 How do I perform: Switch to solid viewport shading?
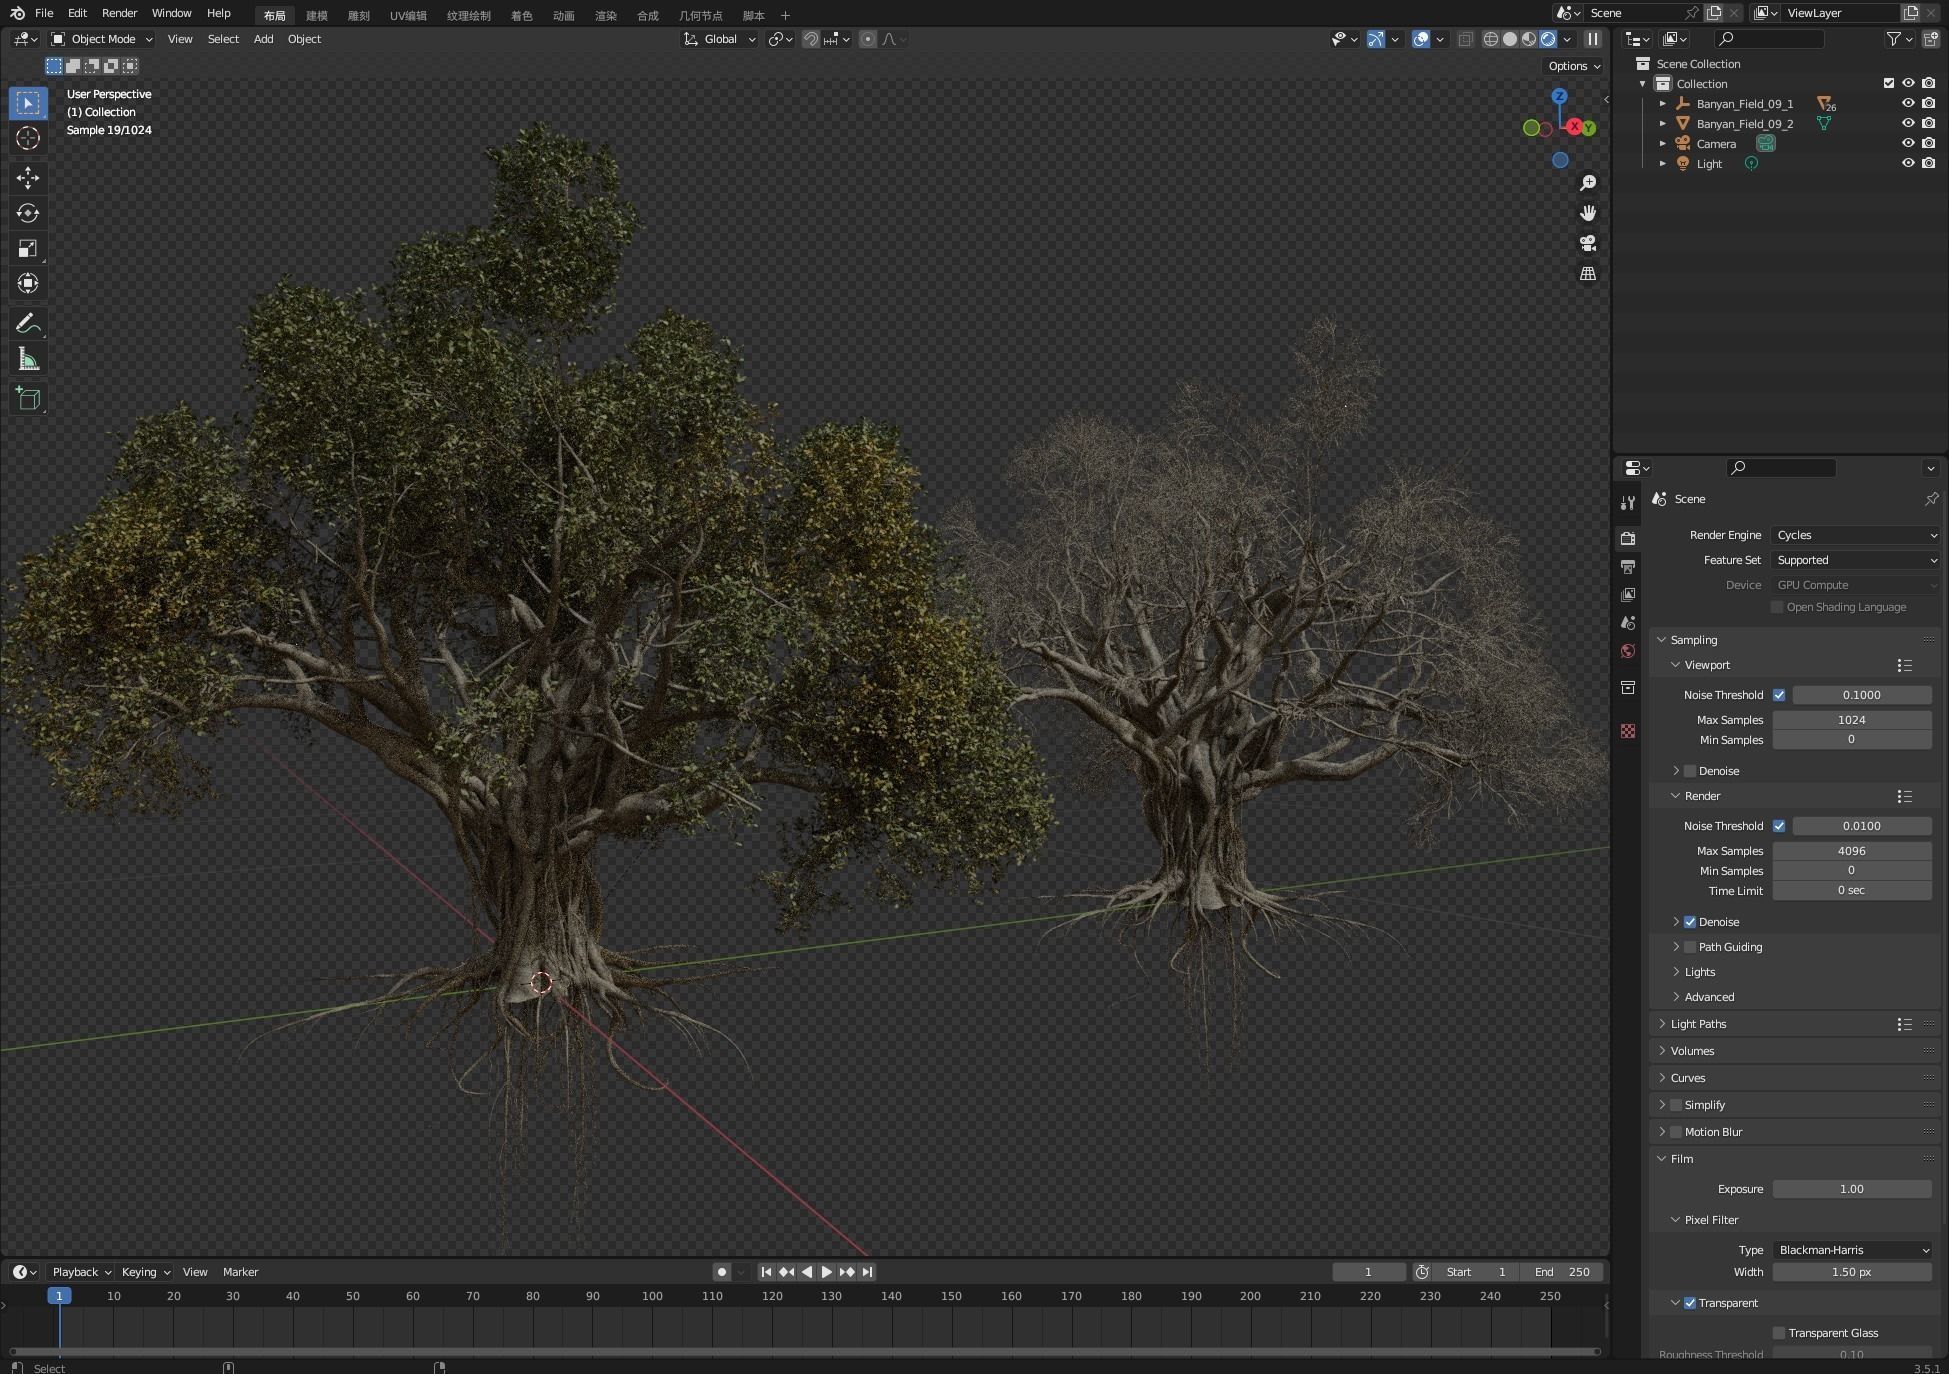[x=1510, y=39]
